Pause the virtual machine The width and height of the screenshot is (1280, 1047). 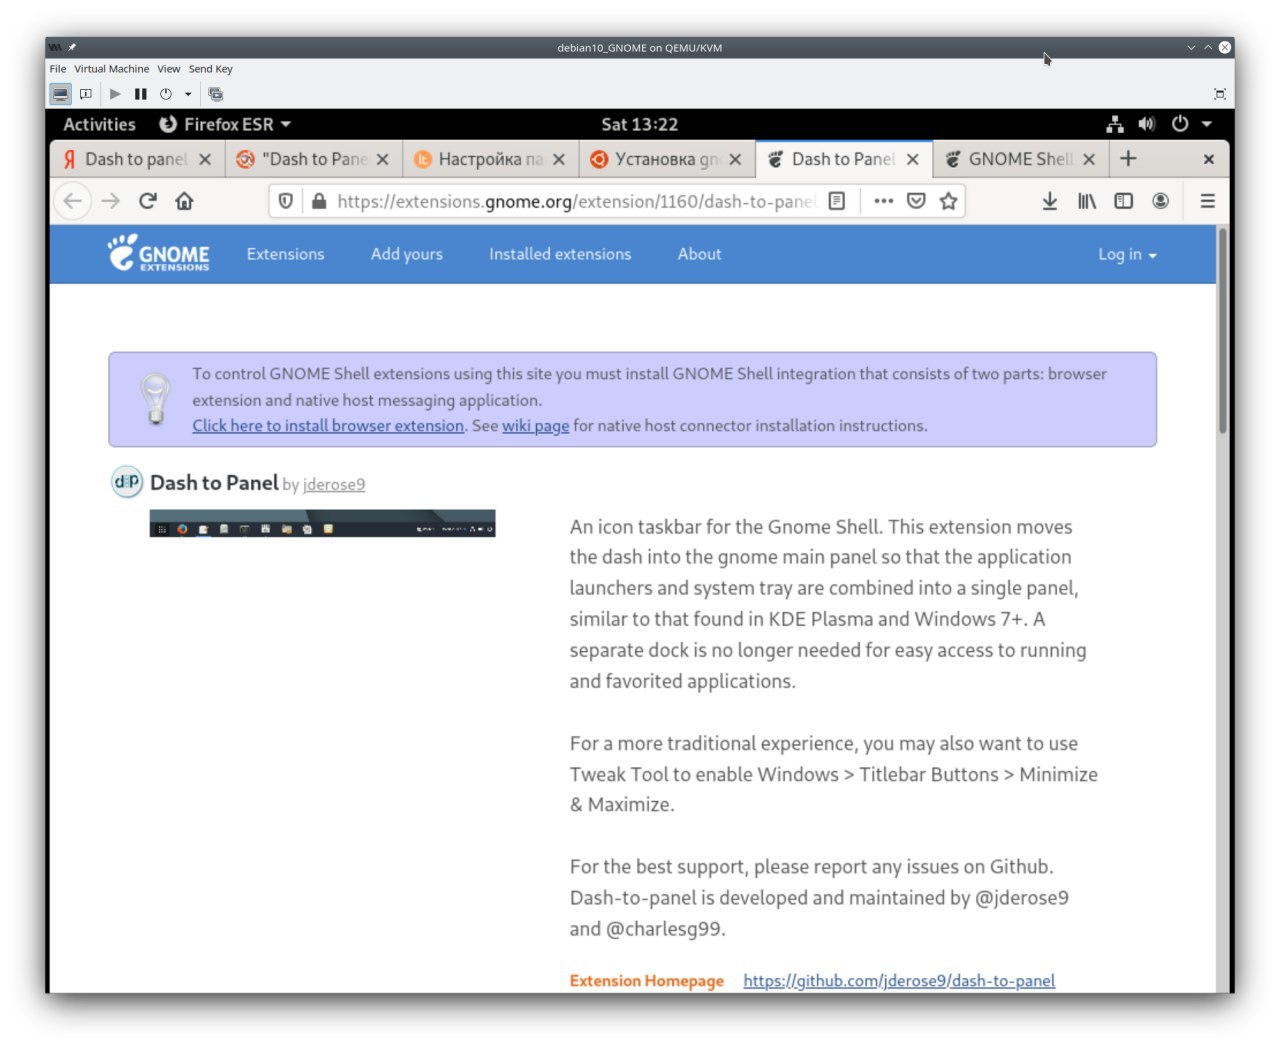140,94
